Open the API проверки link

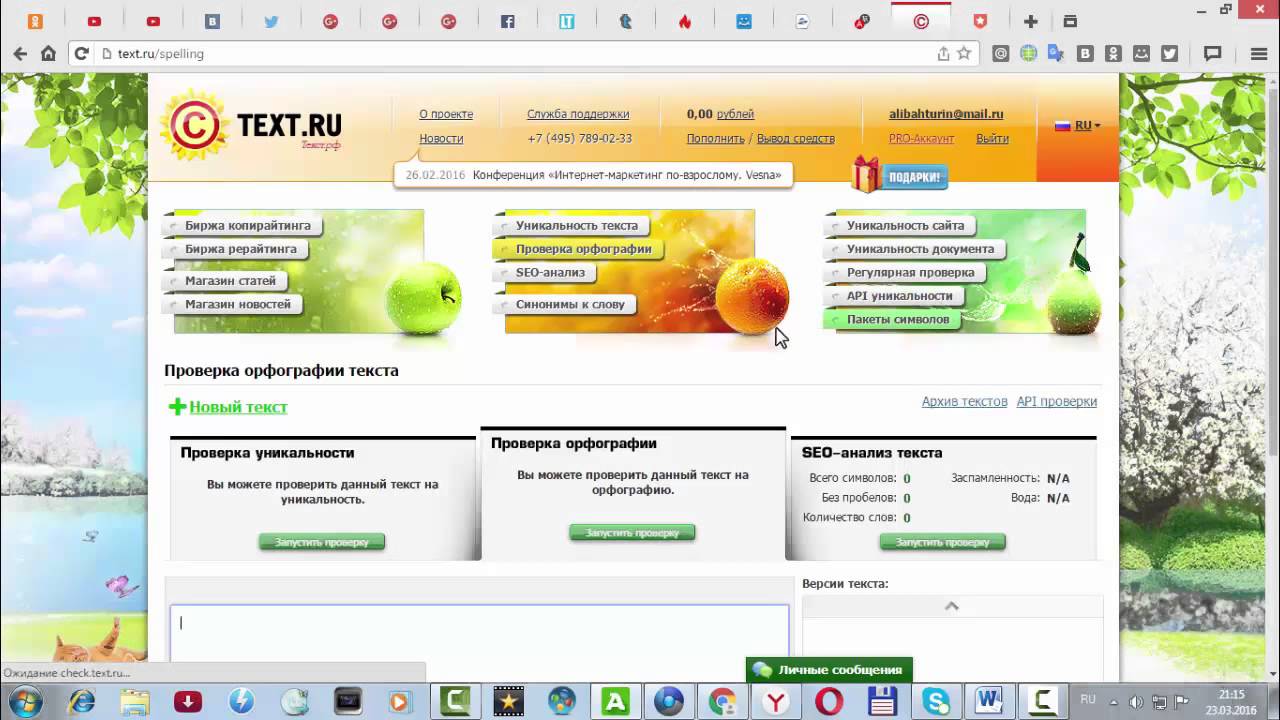pyautogui.click(x=1057, y=401)
